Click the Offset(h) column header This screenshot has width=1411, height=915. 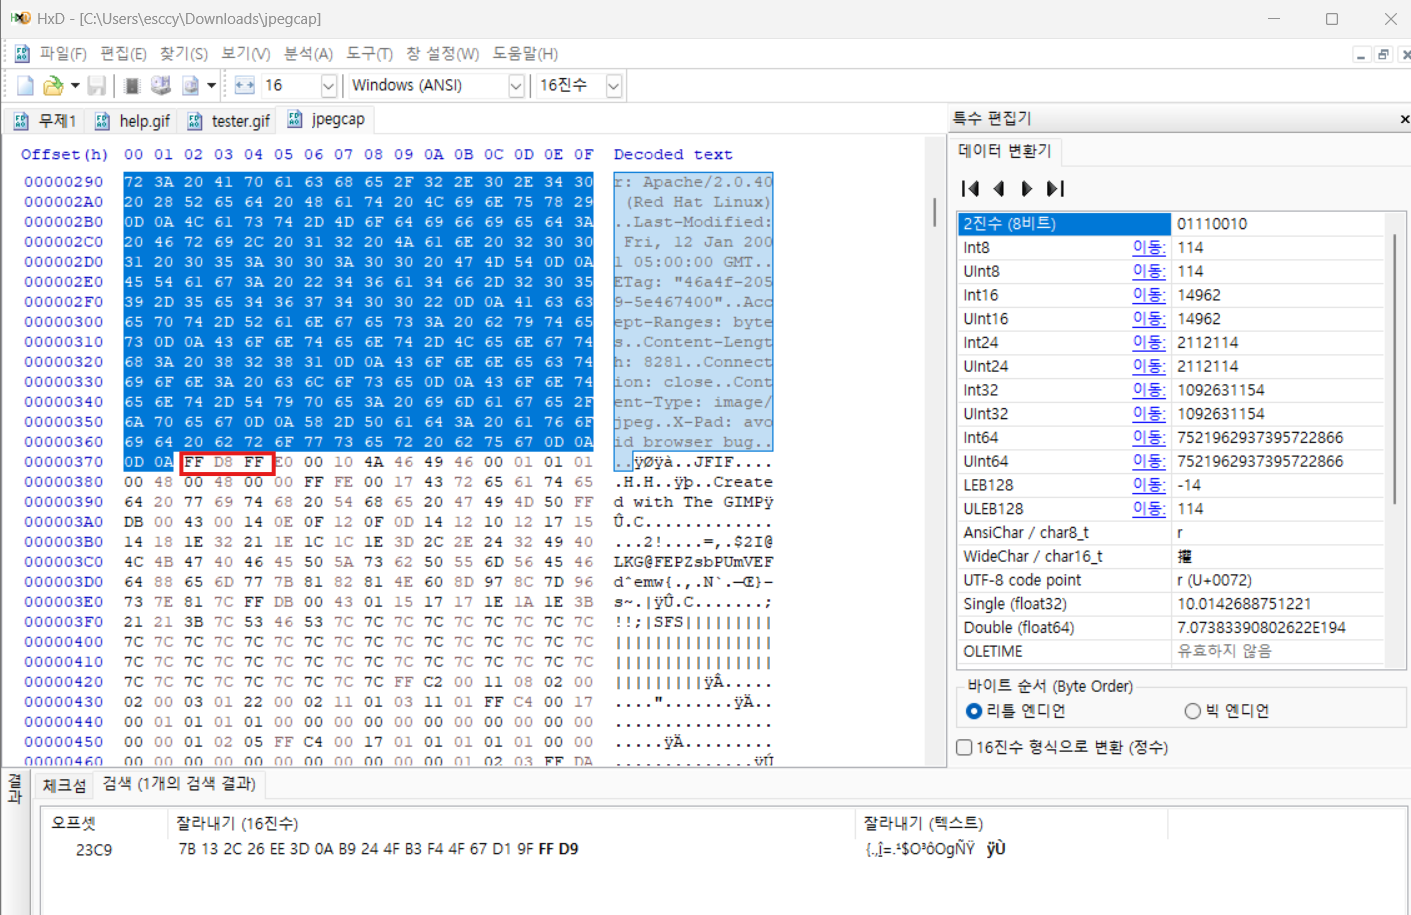[64, 155]
